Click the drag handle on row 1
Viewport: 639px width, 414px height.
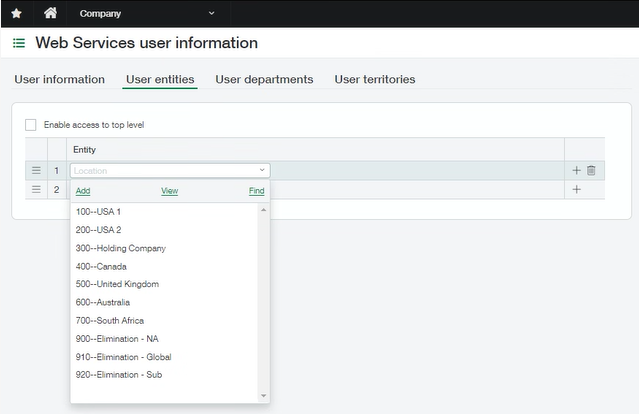click(x=36, y=170)
